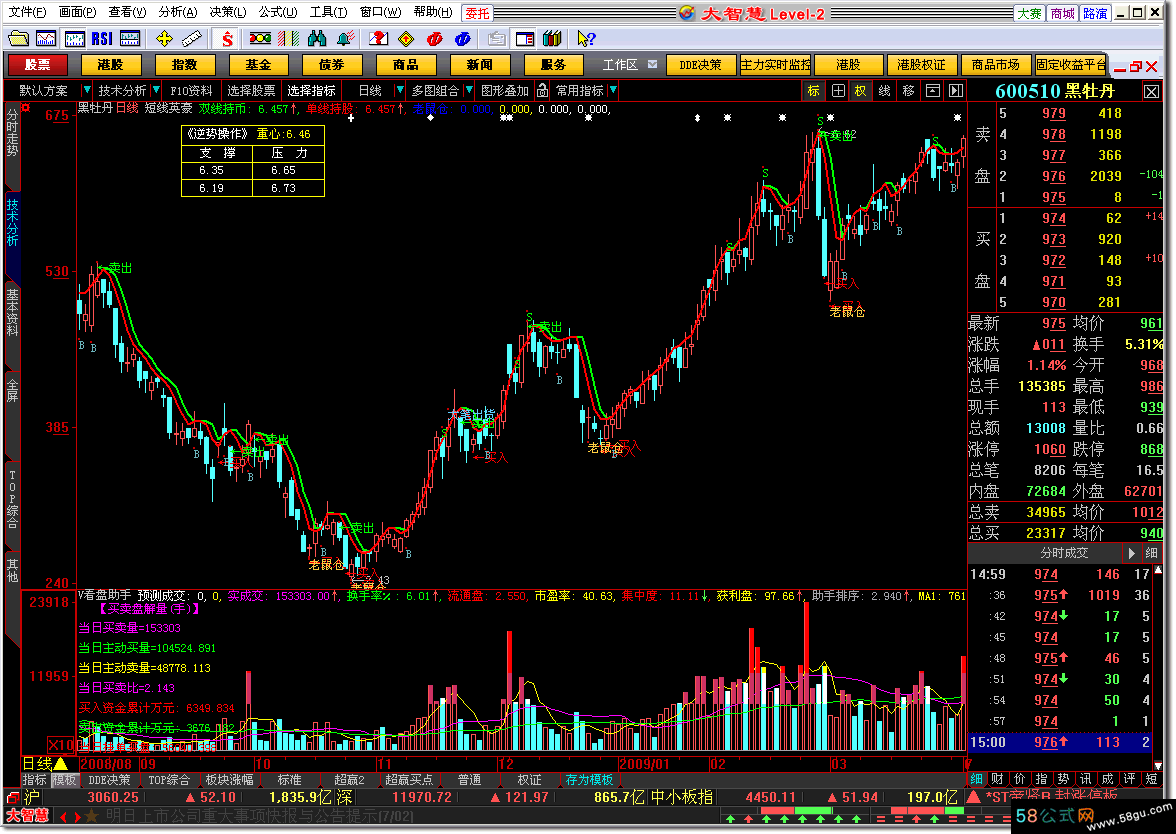
Task: Click the red S dollar icon
Action: 227,38
